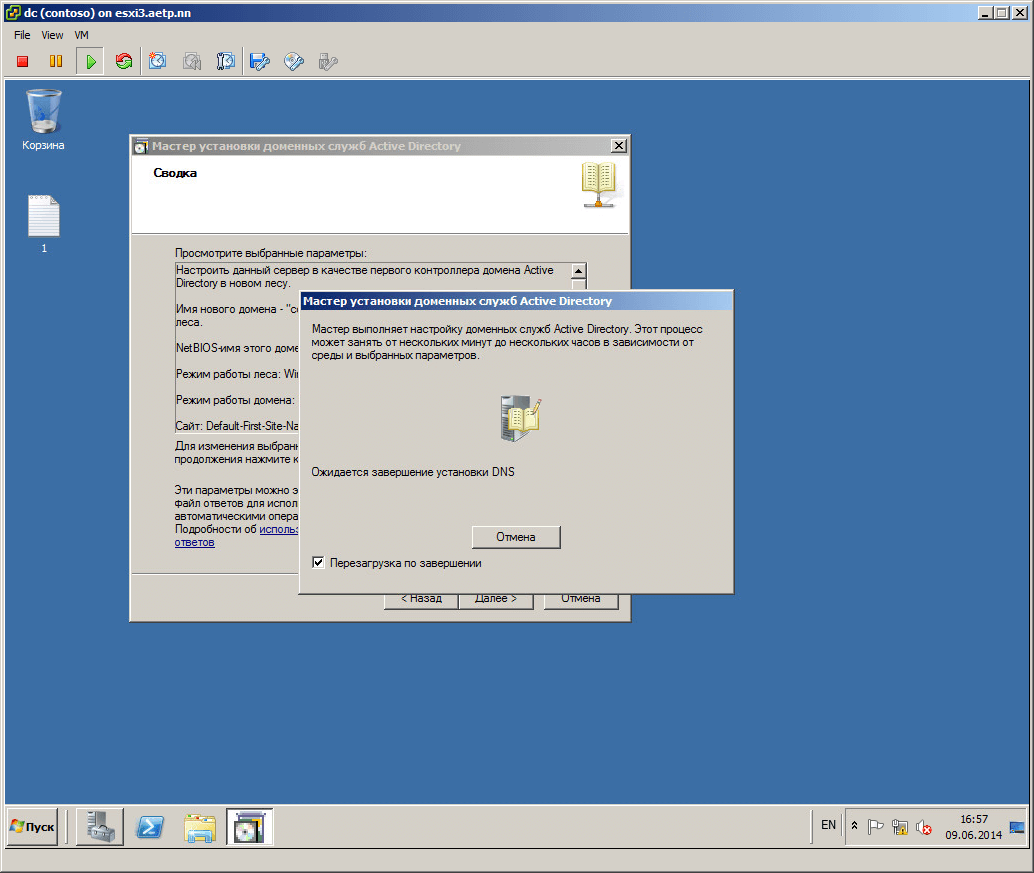Click the red Power Off VM button
This screenshot has width=1034, height=873.
(23, 62)
